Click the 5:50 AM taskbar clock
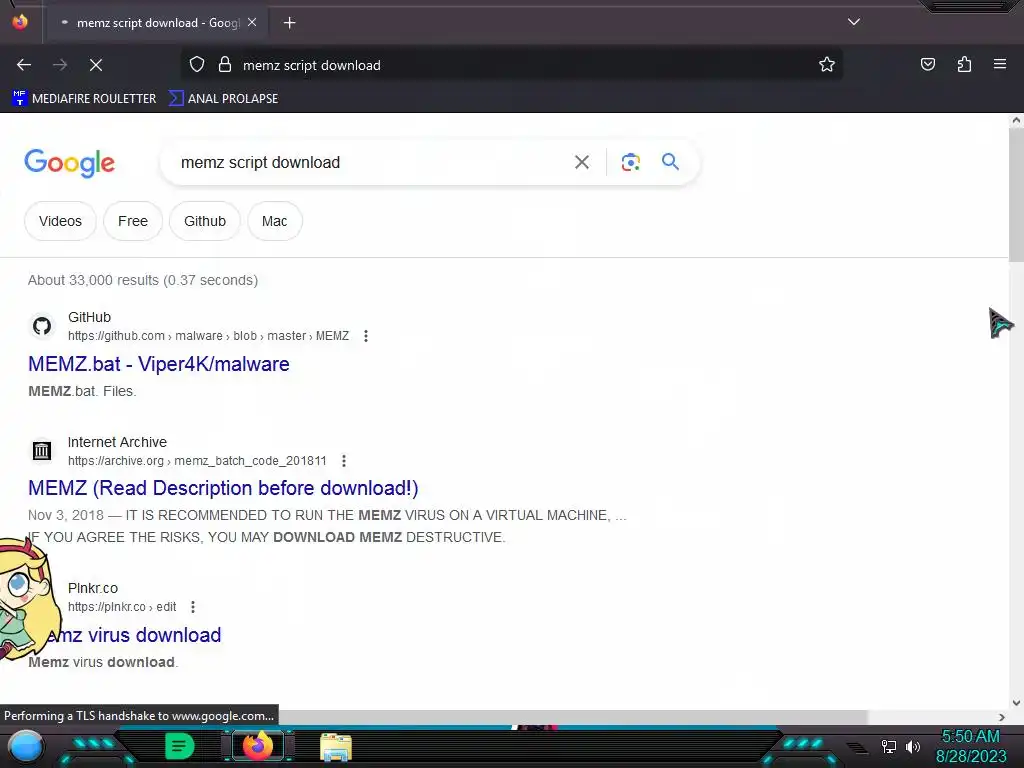Viewport: 1024px width, 768px height. click(971, 736)
